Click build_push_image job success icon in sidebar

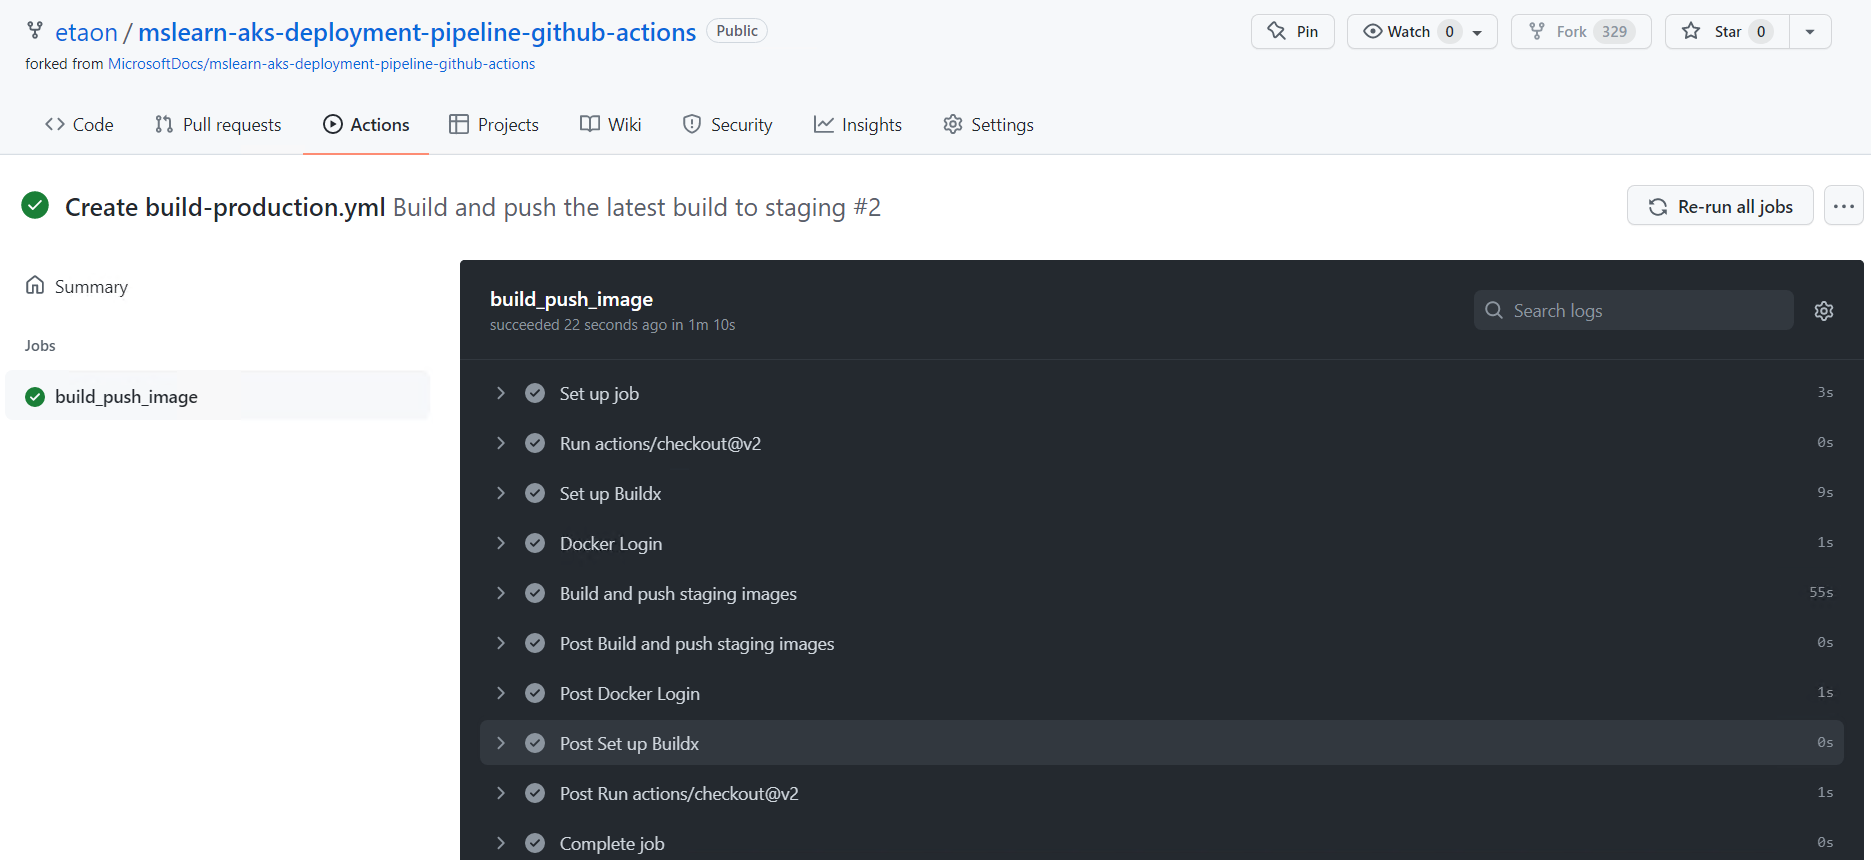tap(35, 397)
